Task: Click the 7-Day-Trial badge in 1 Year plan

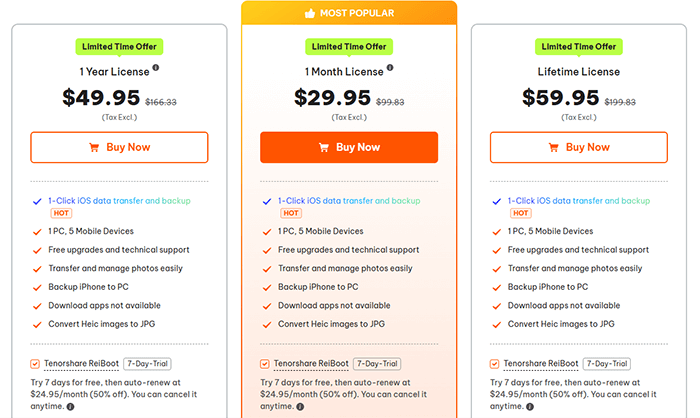Action: 147,364
